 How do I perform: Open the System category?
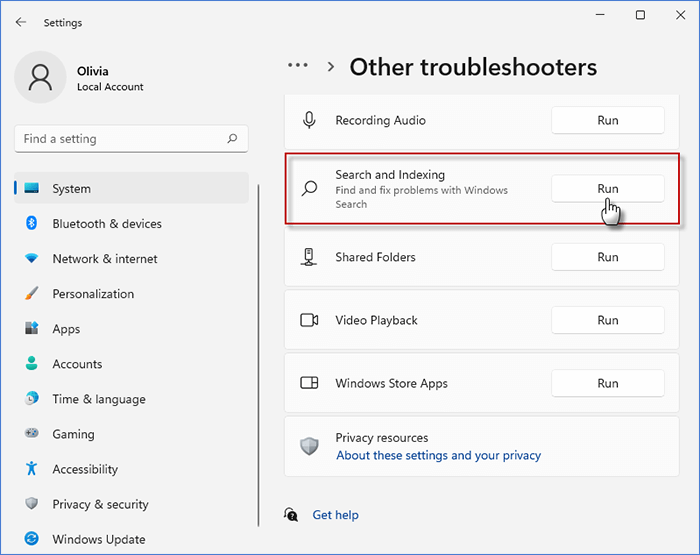coord(72,189)
